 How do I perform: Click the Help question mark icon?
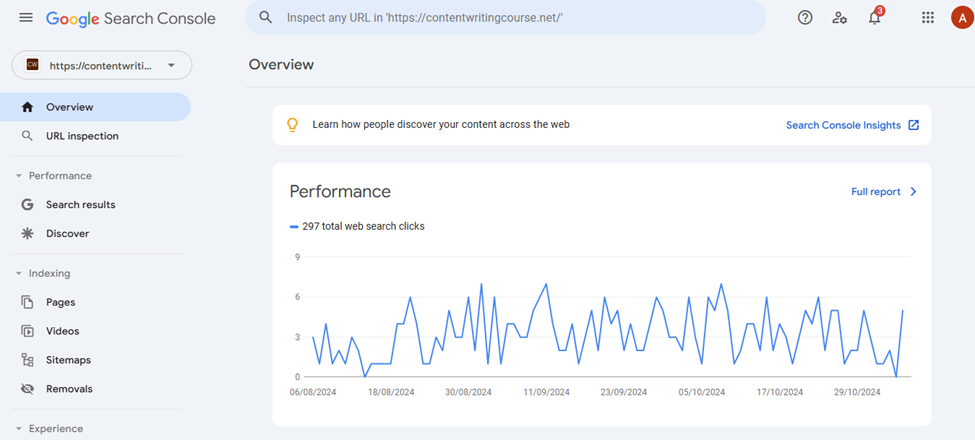pos(805,17)
